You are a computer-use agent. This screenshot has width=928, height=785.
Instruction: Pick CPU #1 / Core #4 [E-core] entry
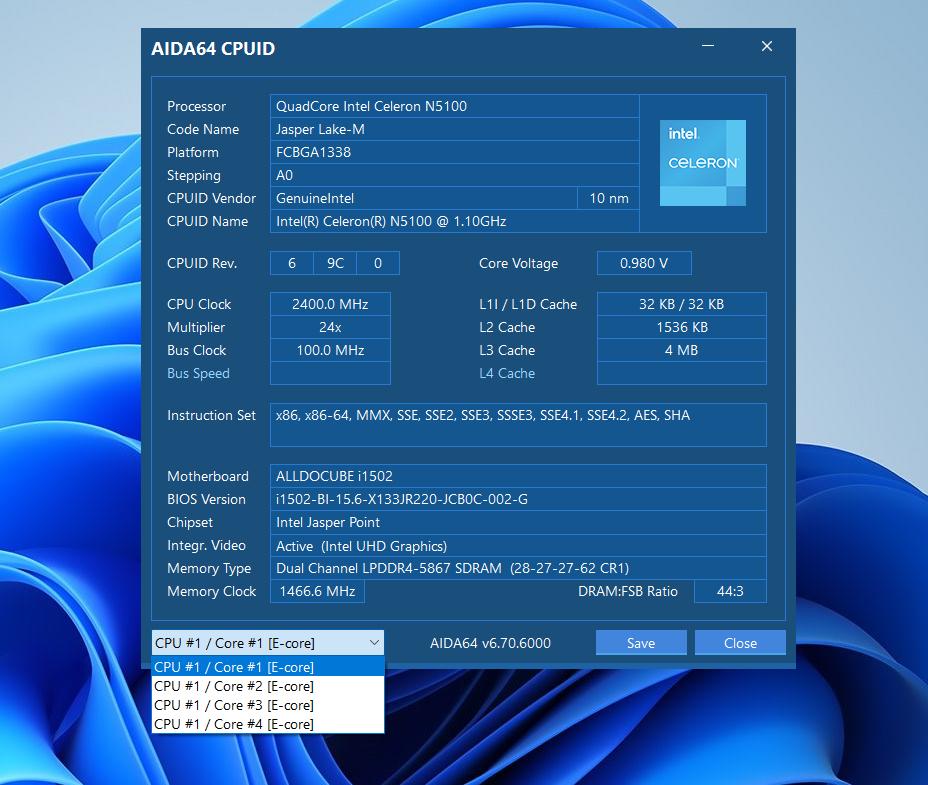click(x=267, y=724)
